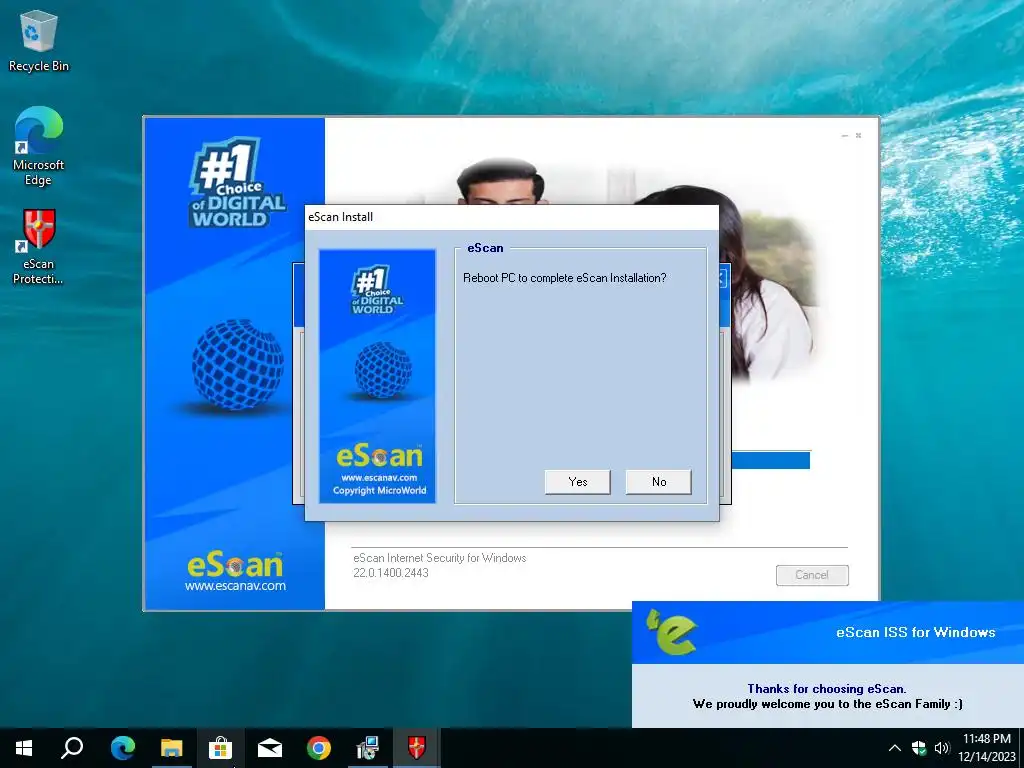This screenshot has width=1024, height=768.
Task: Close the eScan installer window
Action: click(858, 135)
